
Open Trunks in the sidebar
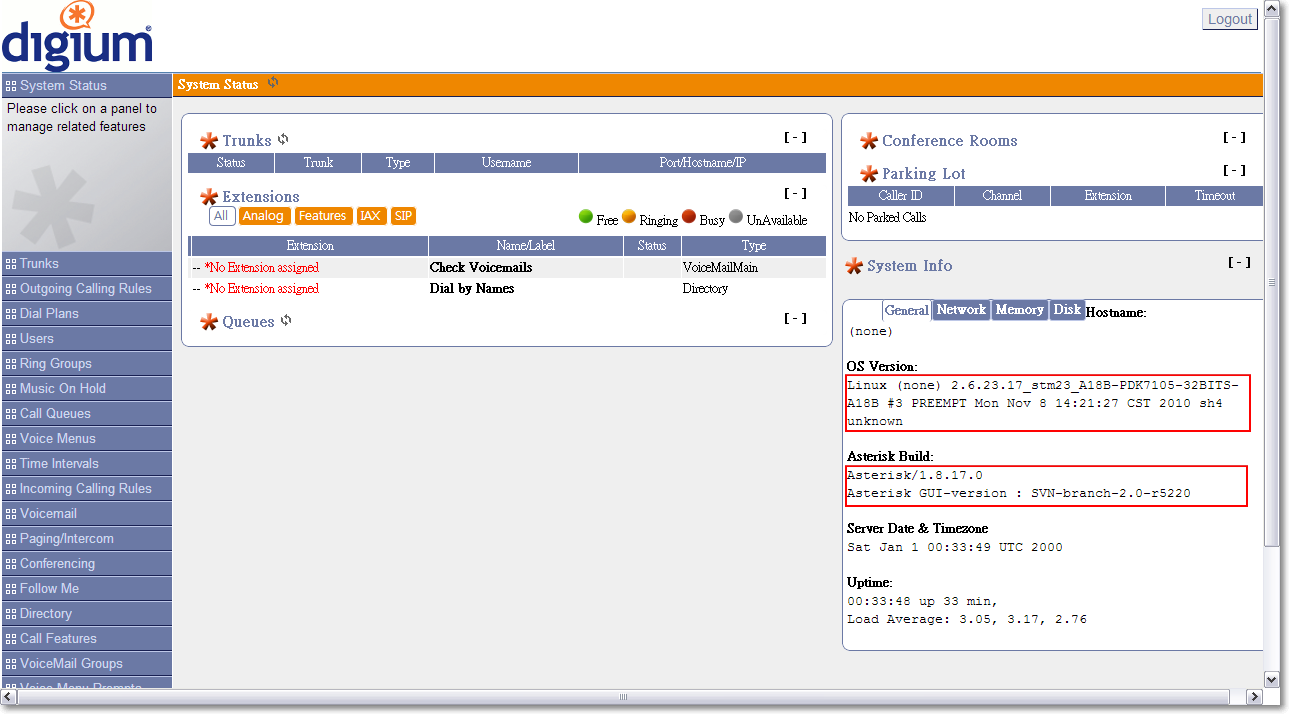(x=86, y=263)
